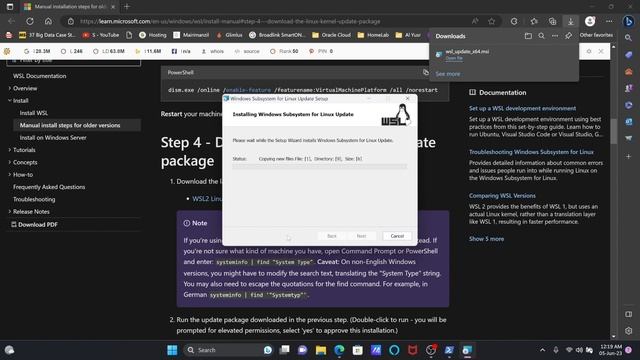Open Set up a WSL development environment link
640x360 pixels.
522,108
